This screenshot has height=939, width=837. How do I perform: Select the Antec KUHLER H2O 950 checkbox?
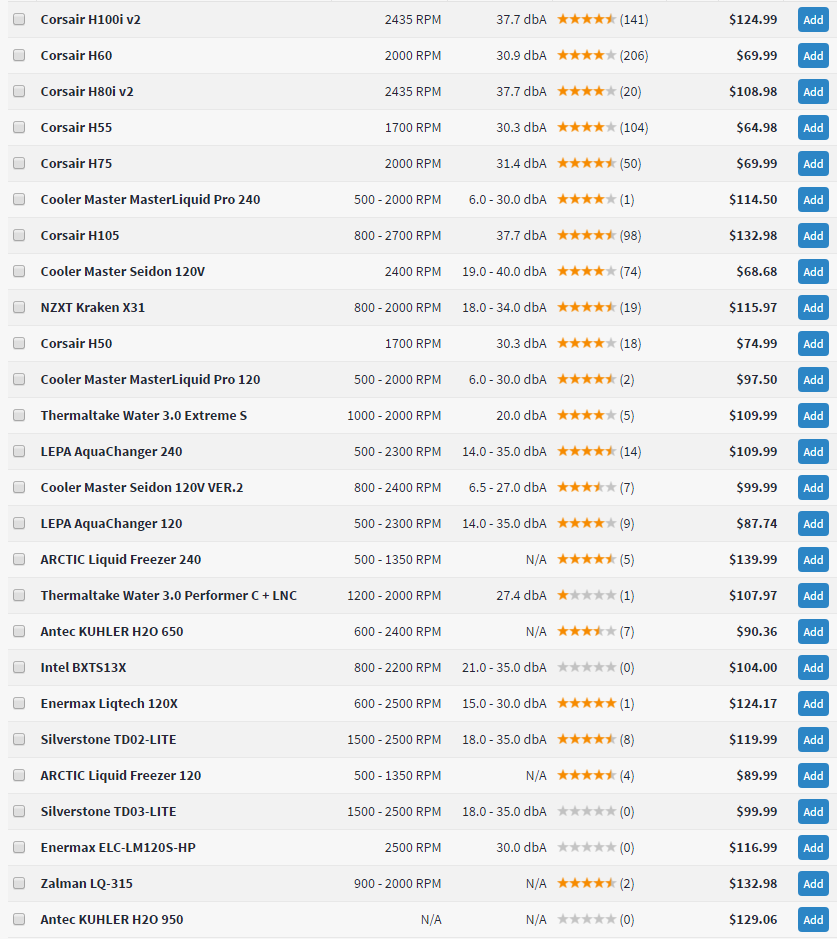[x=19, y=919]
